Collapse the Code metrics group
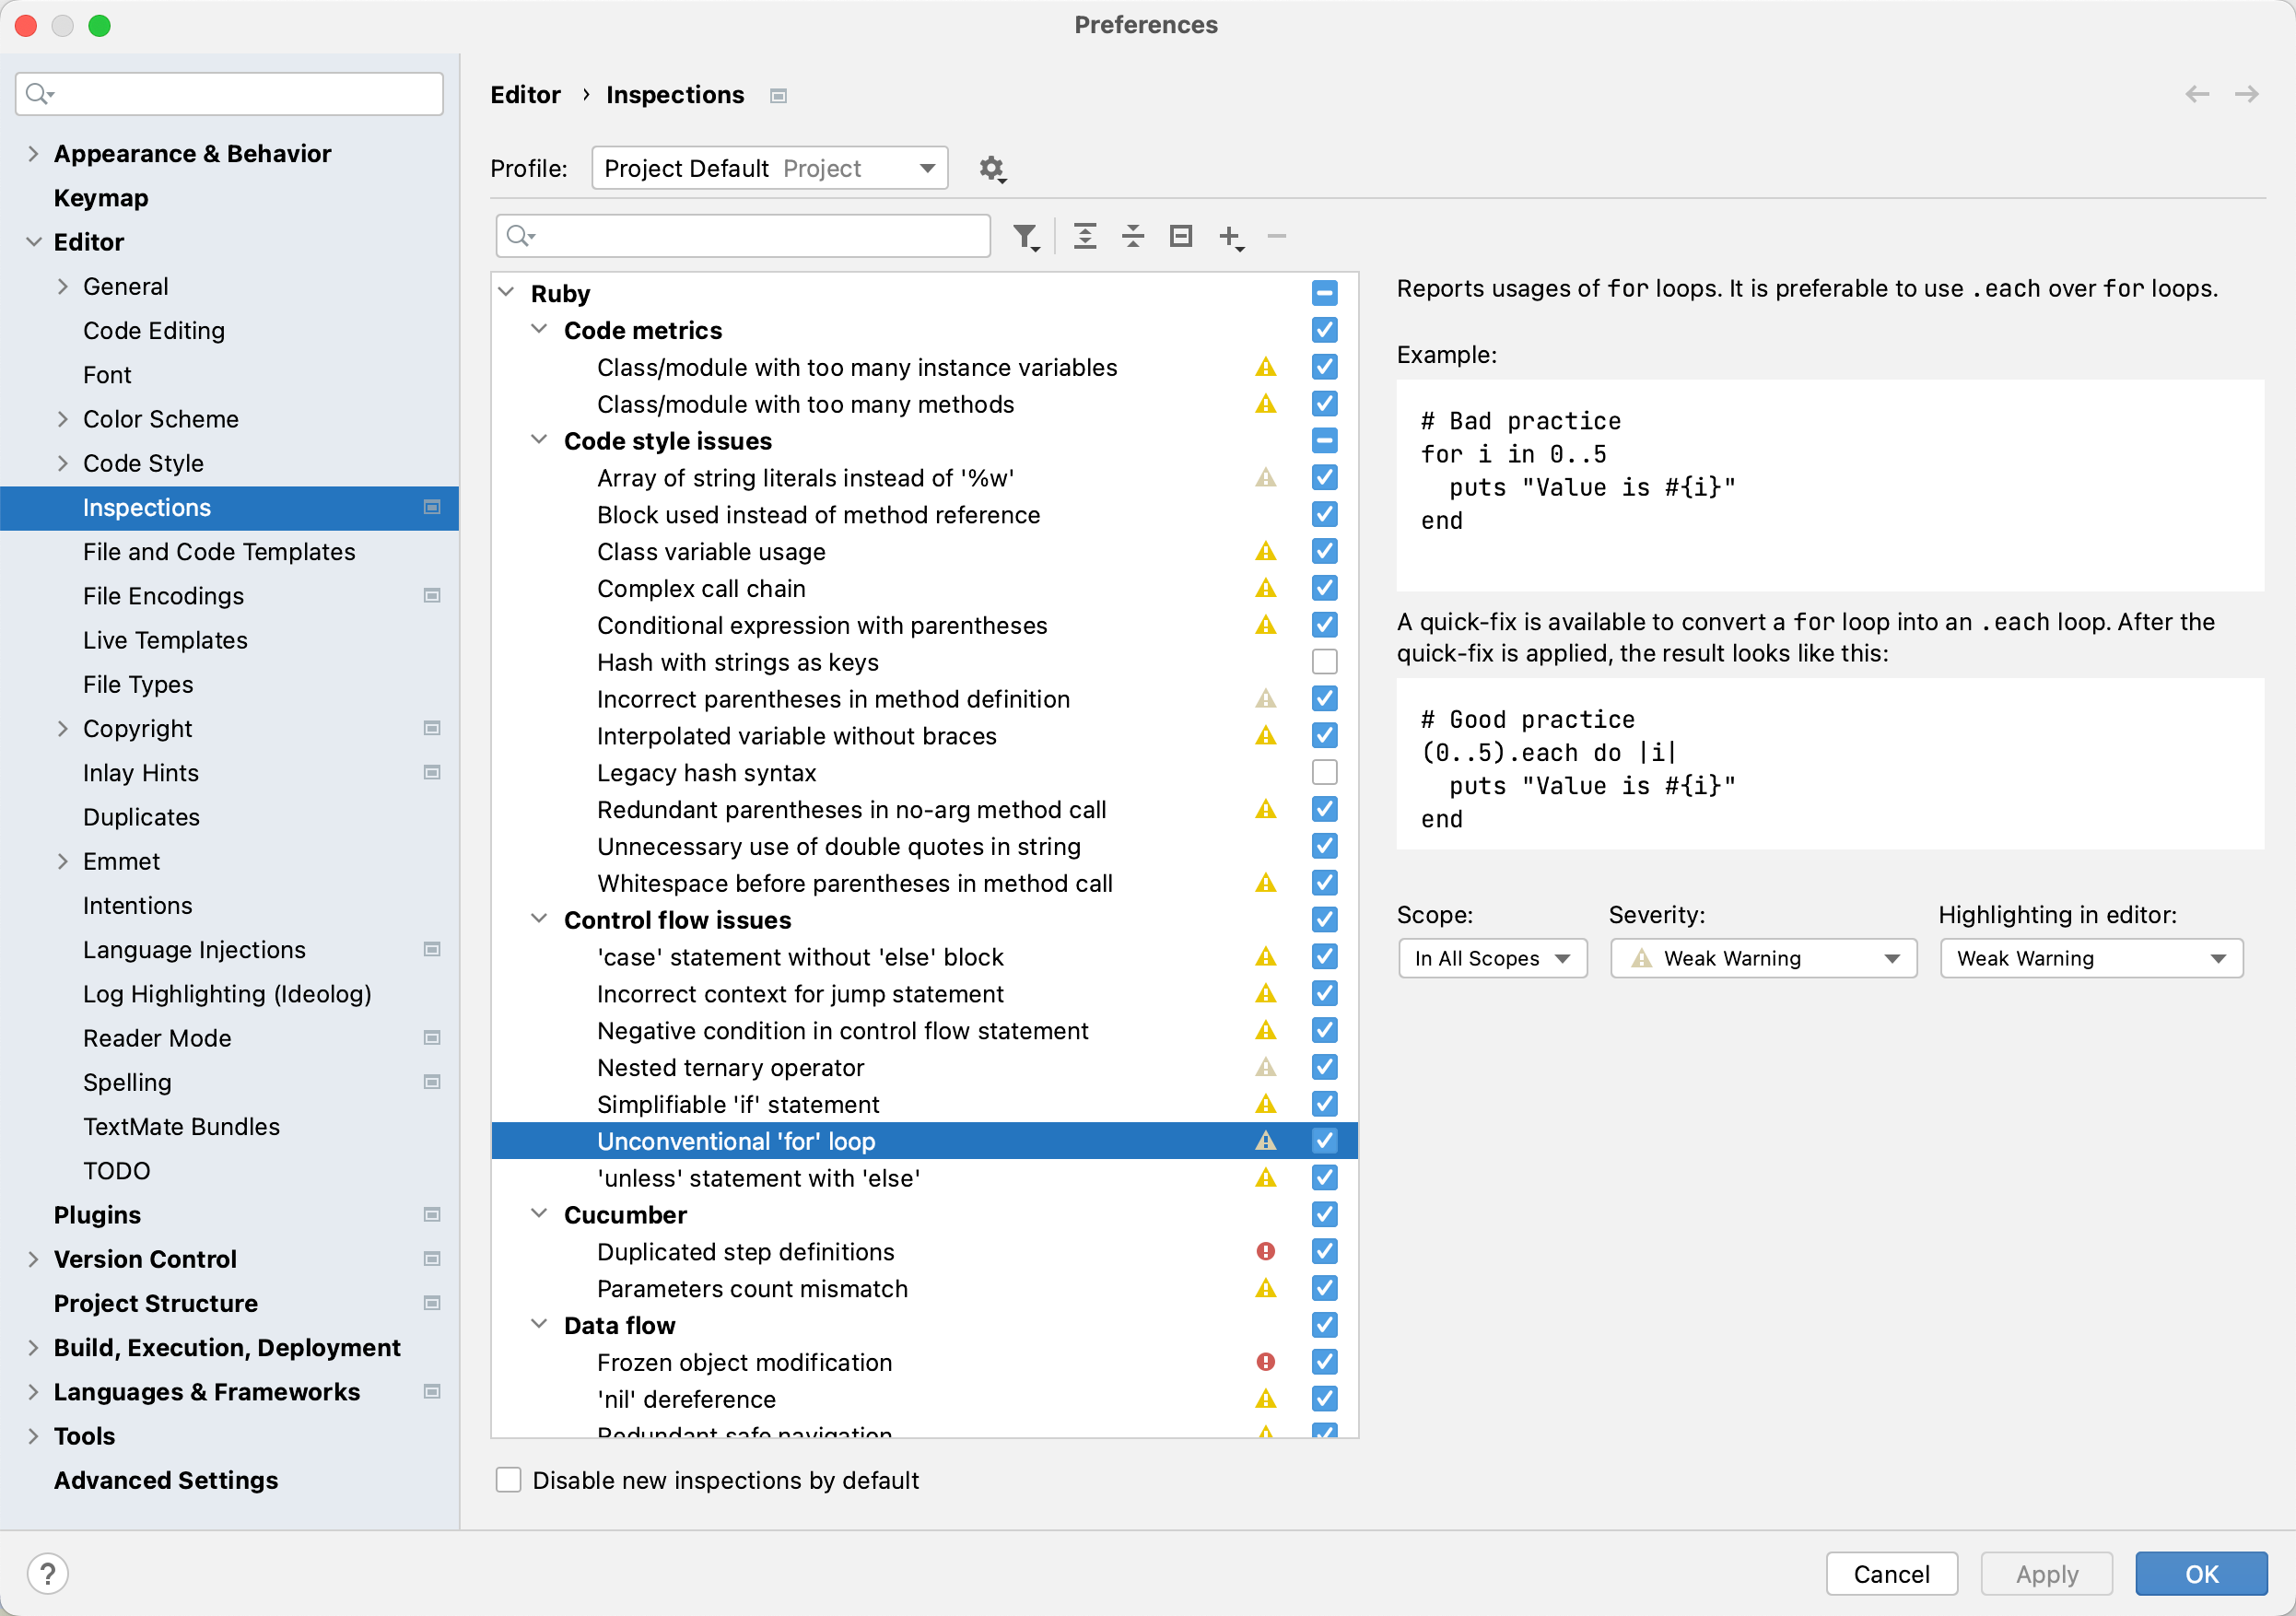The image size is (2296, 1616). point(540,329)
